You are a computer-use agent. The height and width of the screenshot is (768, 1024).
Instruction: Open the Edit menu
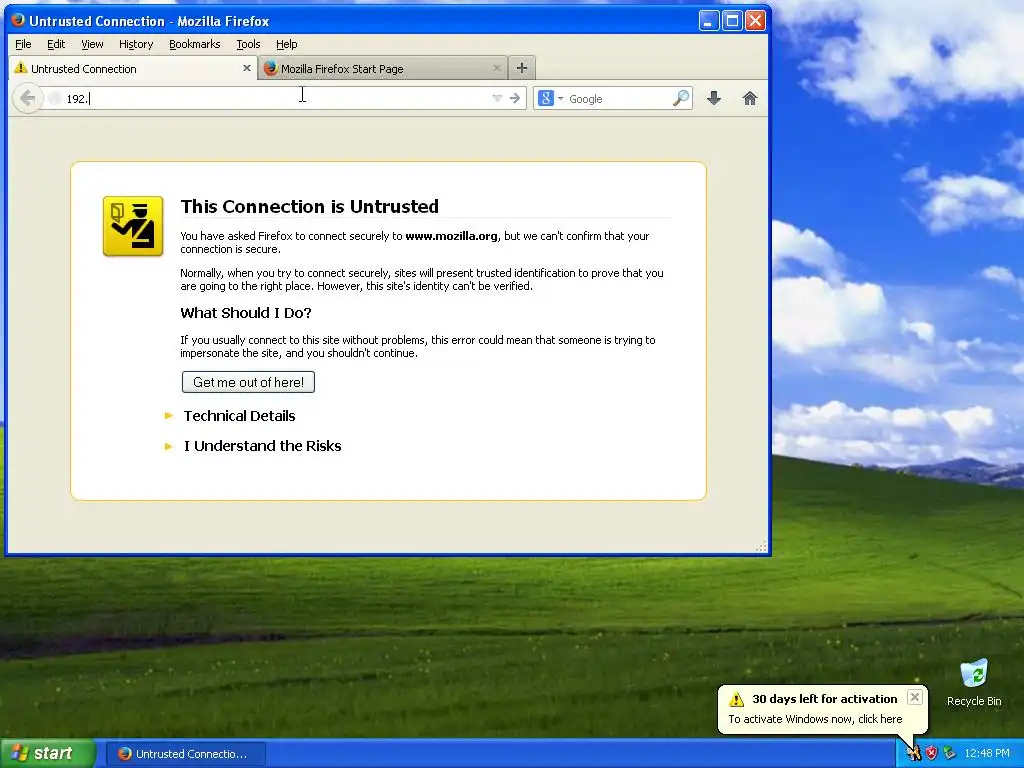(56, 44)
